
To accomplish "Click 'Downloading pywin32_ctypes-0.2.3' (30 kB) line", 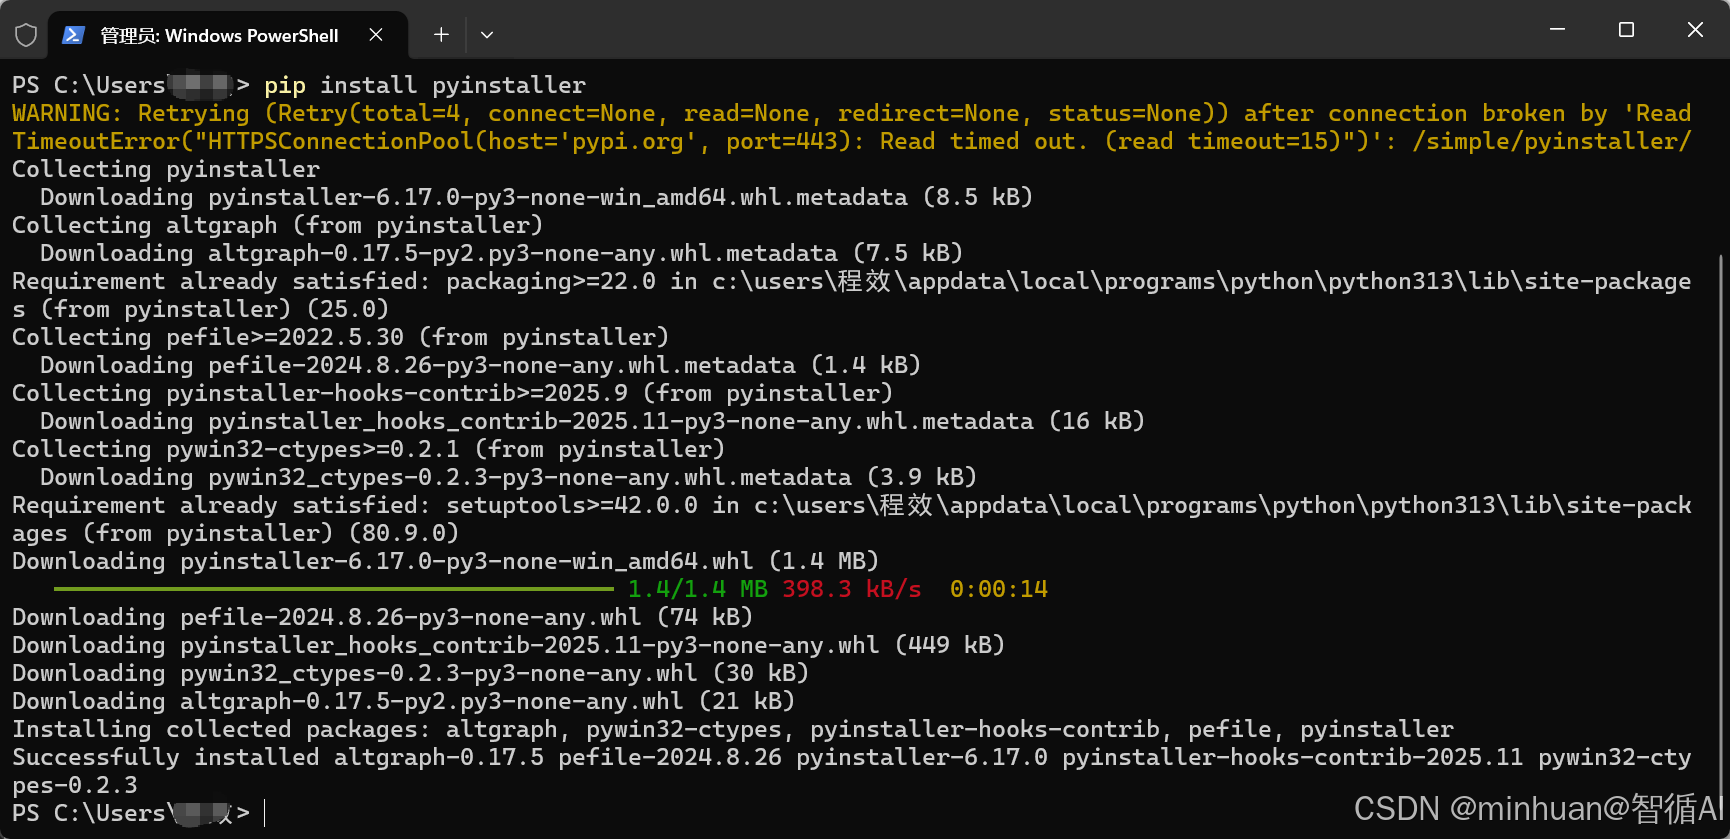I will point(410,673).
